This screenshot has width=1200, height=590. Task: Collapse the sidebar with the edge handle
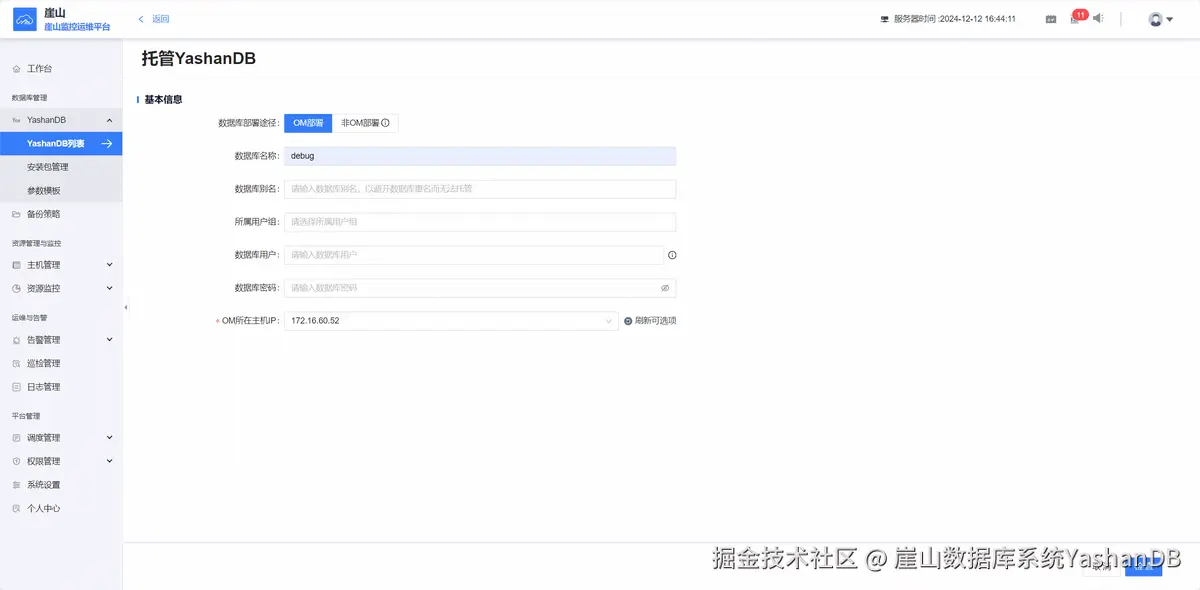(x=126, y=307)
